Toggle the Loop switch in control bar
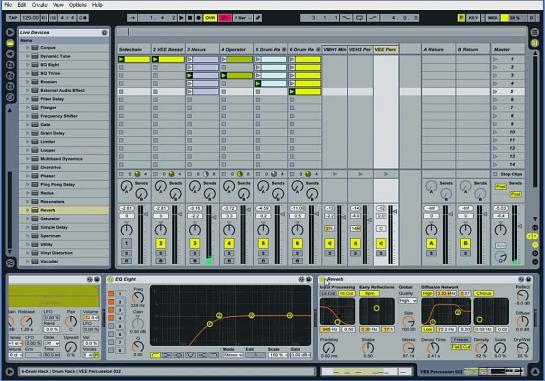The height and width of the screenshot is (381, 545). (x=359, y=18)
